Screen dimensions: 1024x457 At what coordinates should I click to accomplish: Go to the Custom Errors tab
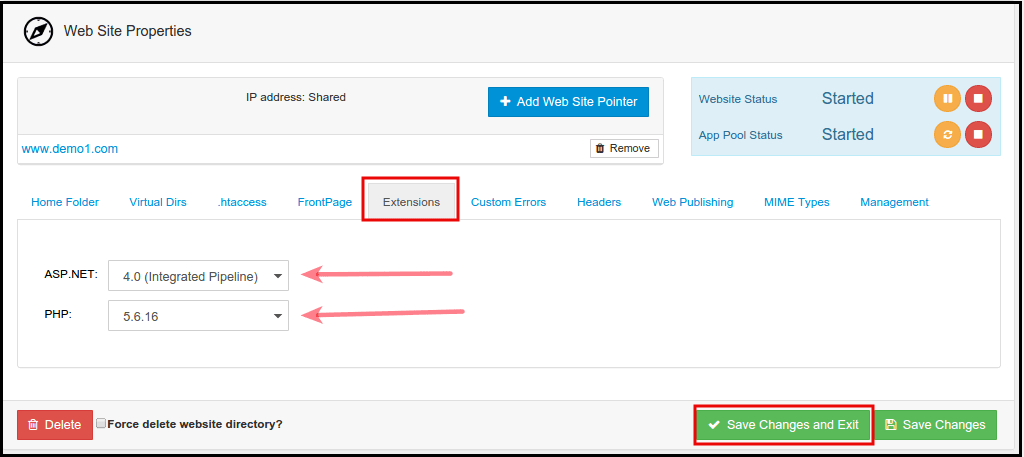pyautogui.click(x=508, y=202)
